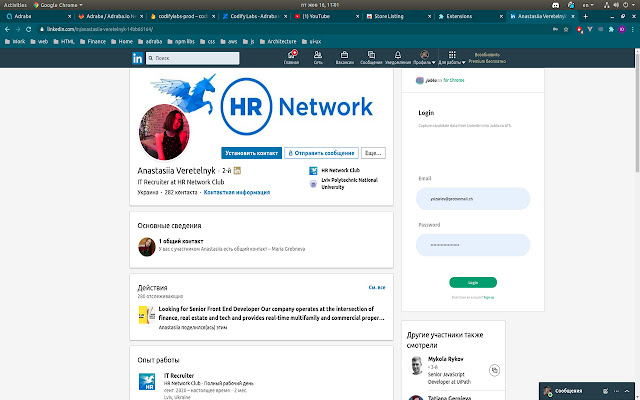Image resolution: width=640 pixels, height=400 pixels.
Task: Open the messaging bar options dots
Action: click(616, 391)
